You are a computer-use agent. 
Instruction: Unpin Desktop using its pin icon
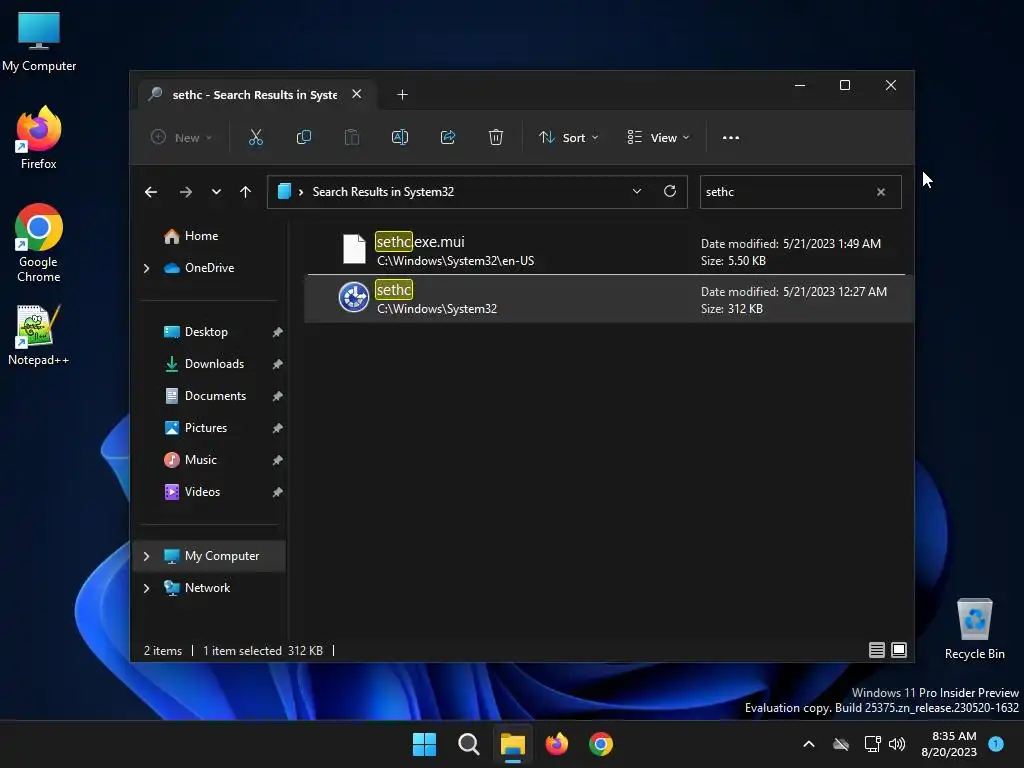[278, 332]
